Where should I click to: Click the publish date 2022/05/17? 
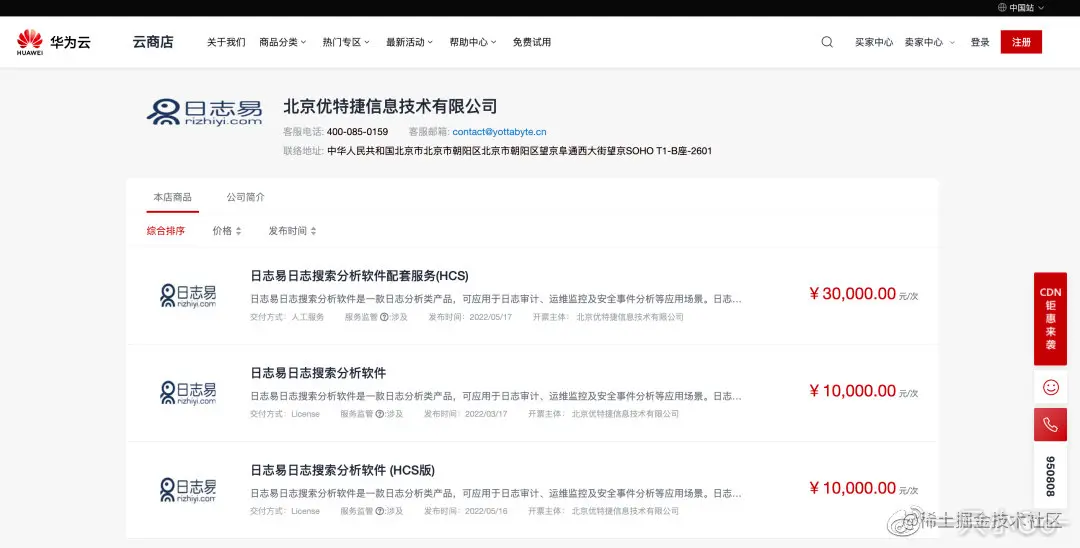490,317
